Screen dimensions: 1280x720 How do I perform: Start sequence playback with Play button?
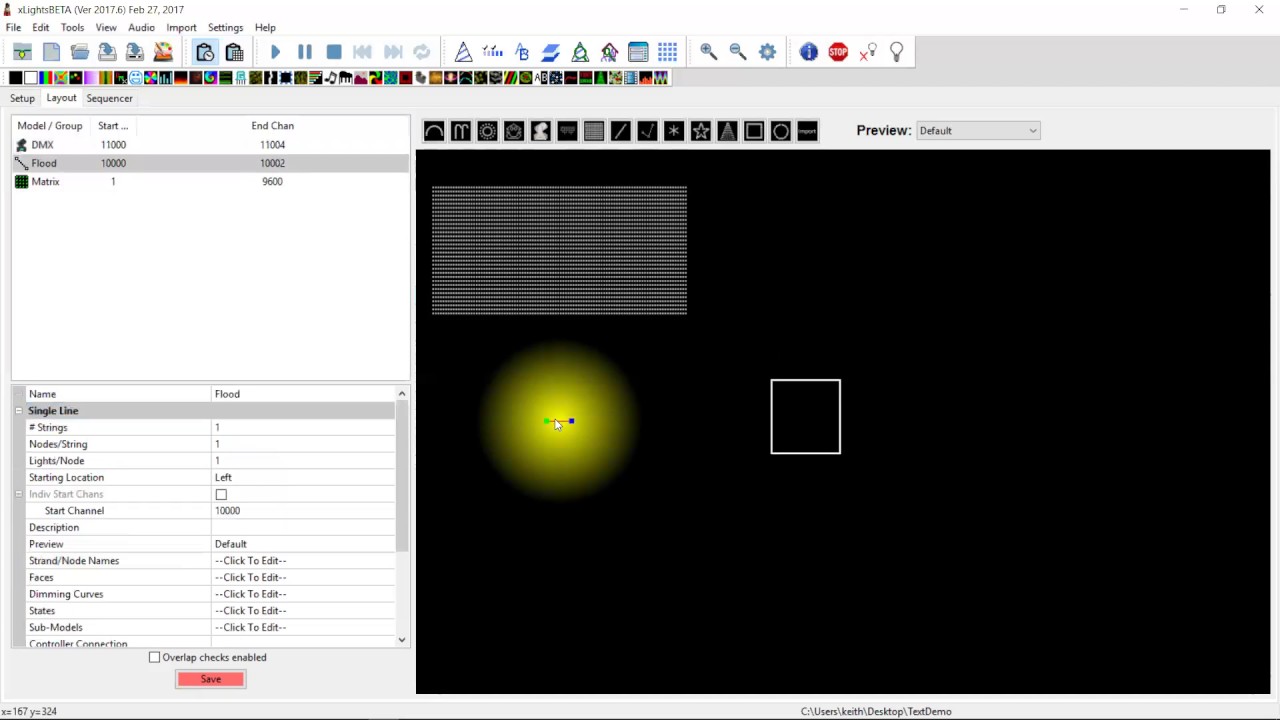[x=276, y=52]
